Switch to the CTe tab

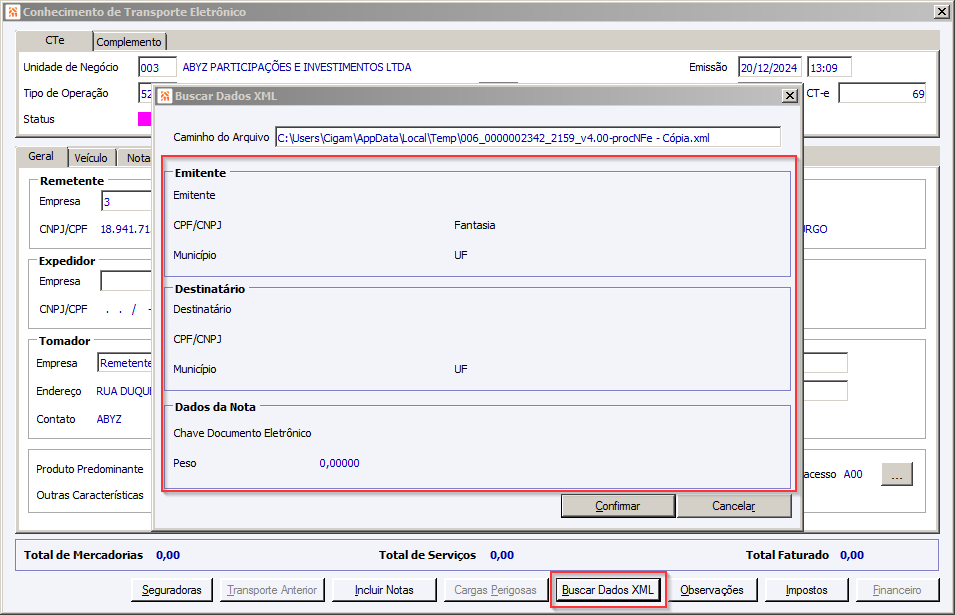55,40
